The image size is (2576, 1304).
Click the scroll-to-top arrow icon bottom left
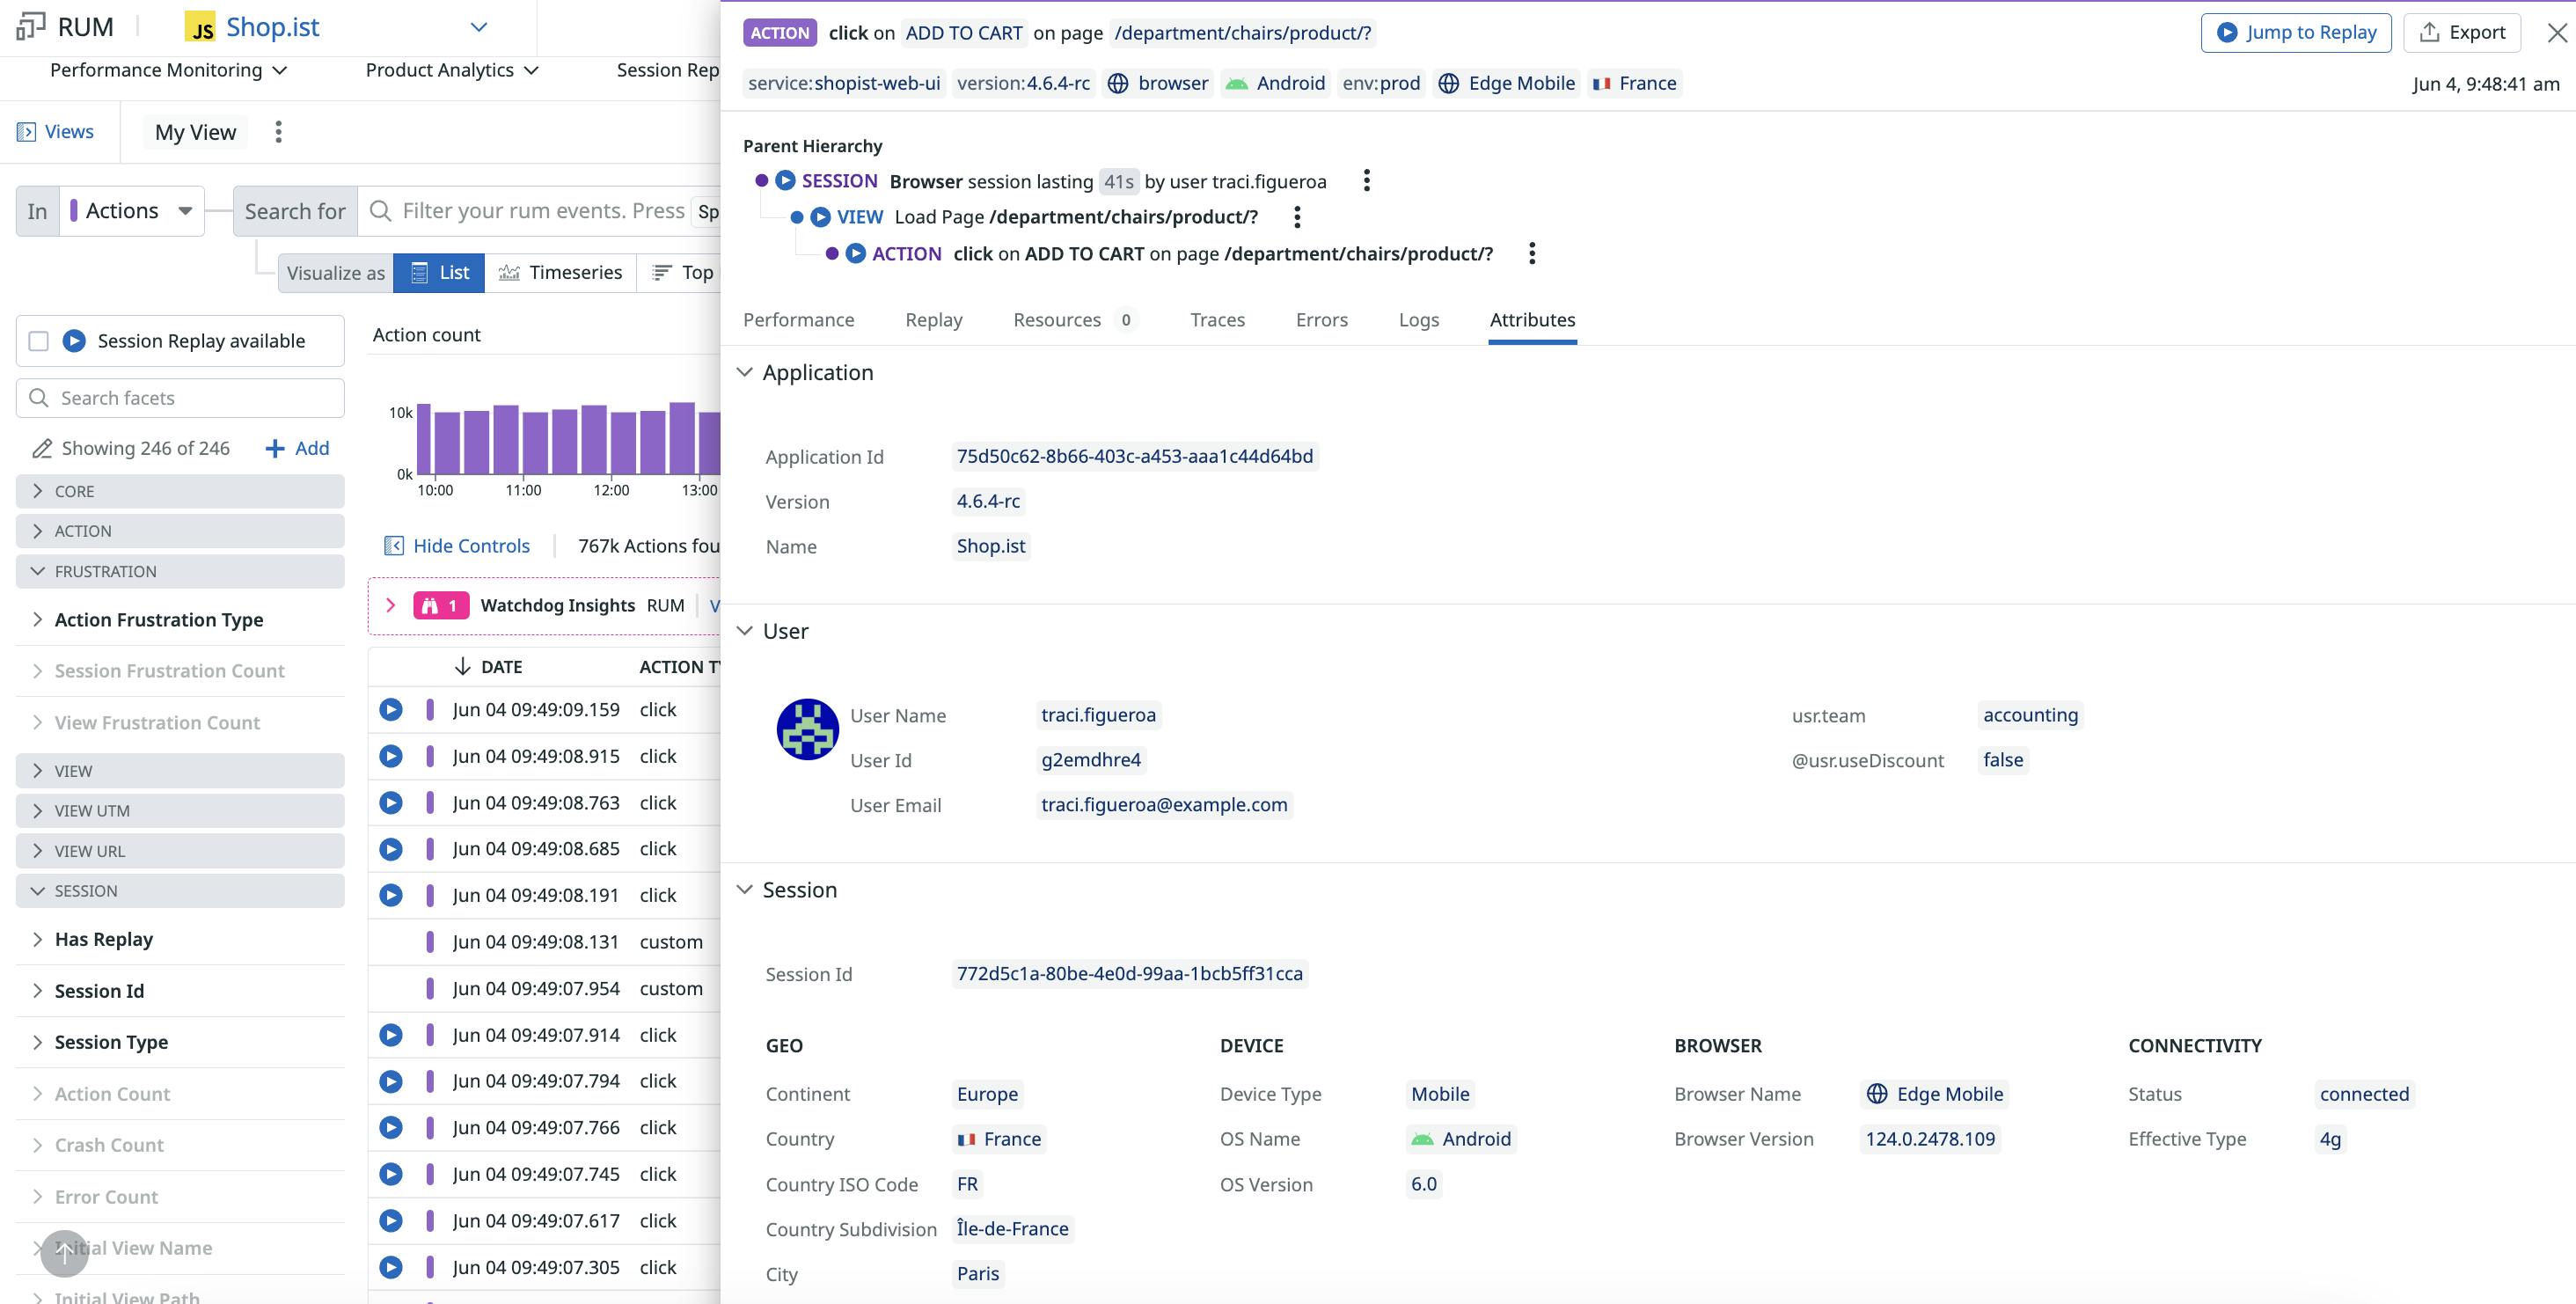(x=63, y=1252)
